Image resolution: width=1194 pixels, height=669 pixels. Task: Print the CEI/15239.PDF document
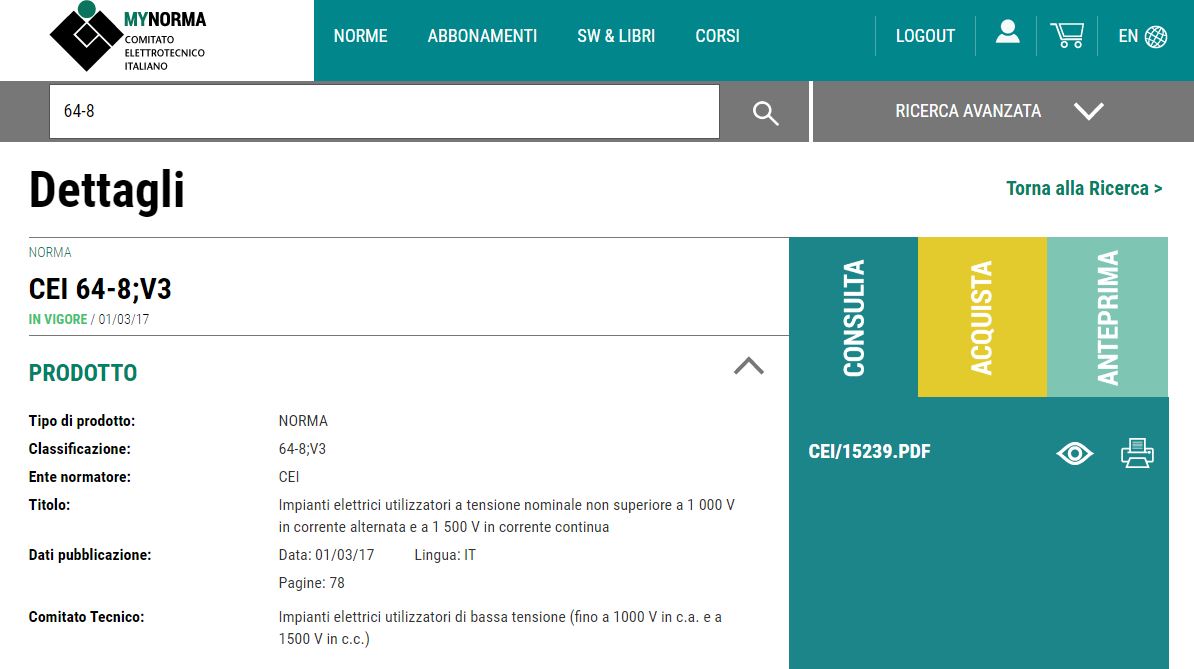(1137, 453)
